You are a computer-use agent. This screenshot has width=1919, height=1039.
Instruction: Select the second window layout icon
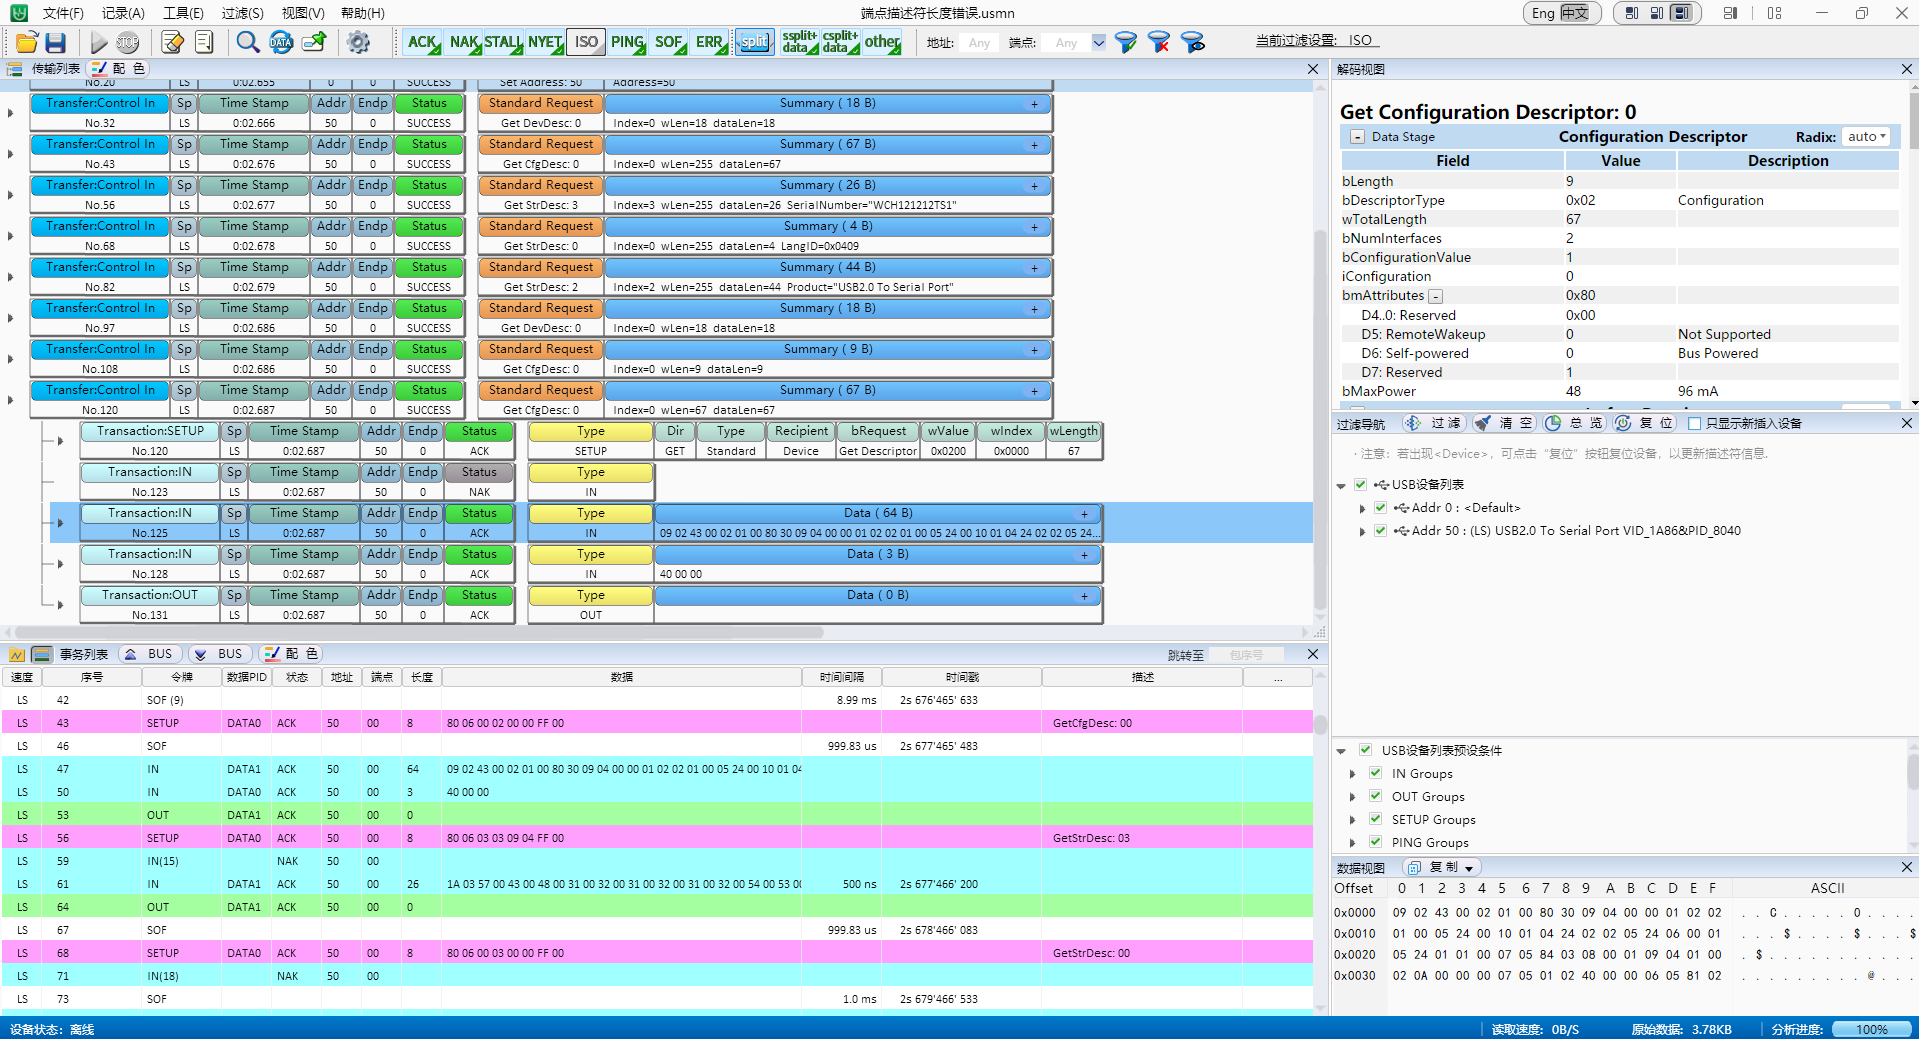pos(1657,13)
